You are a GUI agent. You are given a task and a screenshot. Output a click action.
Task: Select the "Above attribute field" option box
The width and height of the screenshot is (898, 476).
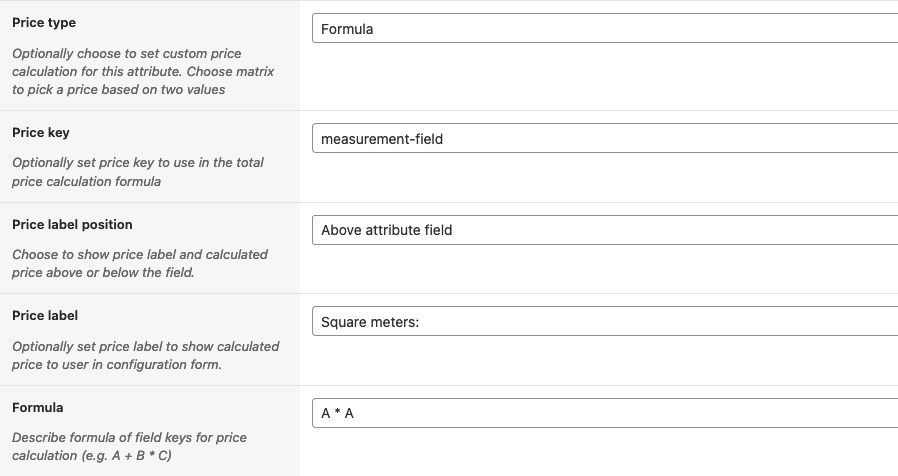tap(387, 230)
